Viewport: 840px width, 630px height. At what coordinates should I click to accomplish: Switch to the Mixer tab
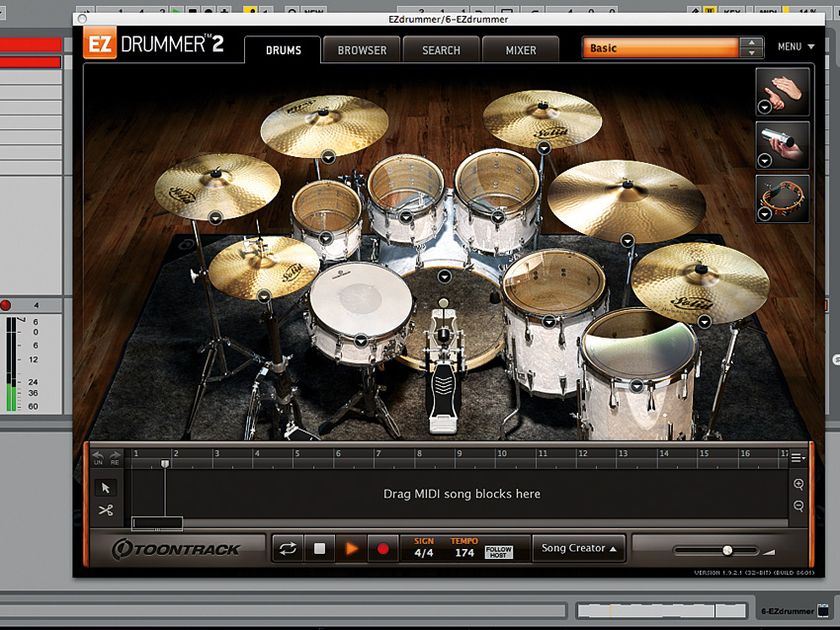(x=520, y=49)
